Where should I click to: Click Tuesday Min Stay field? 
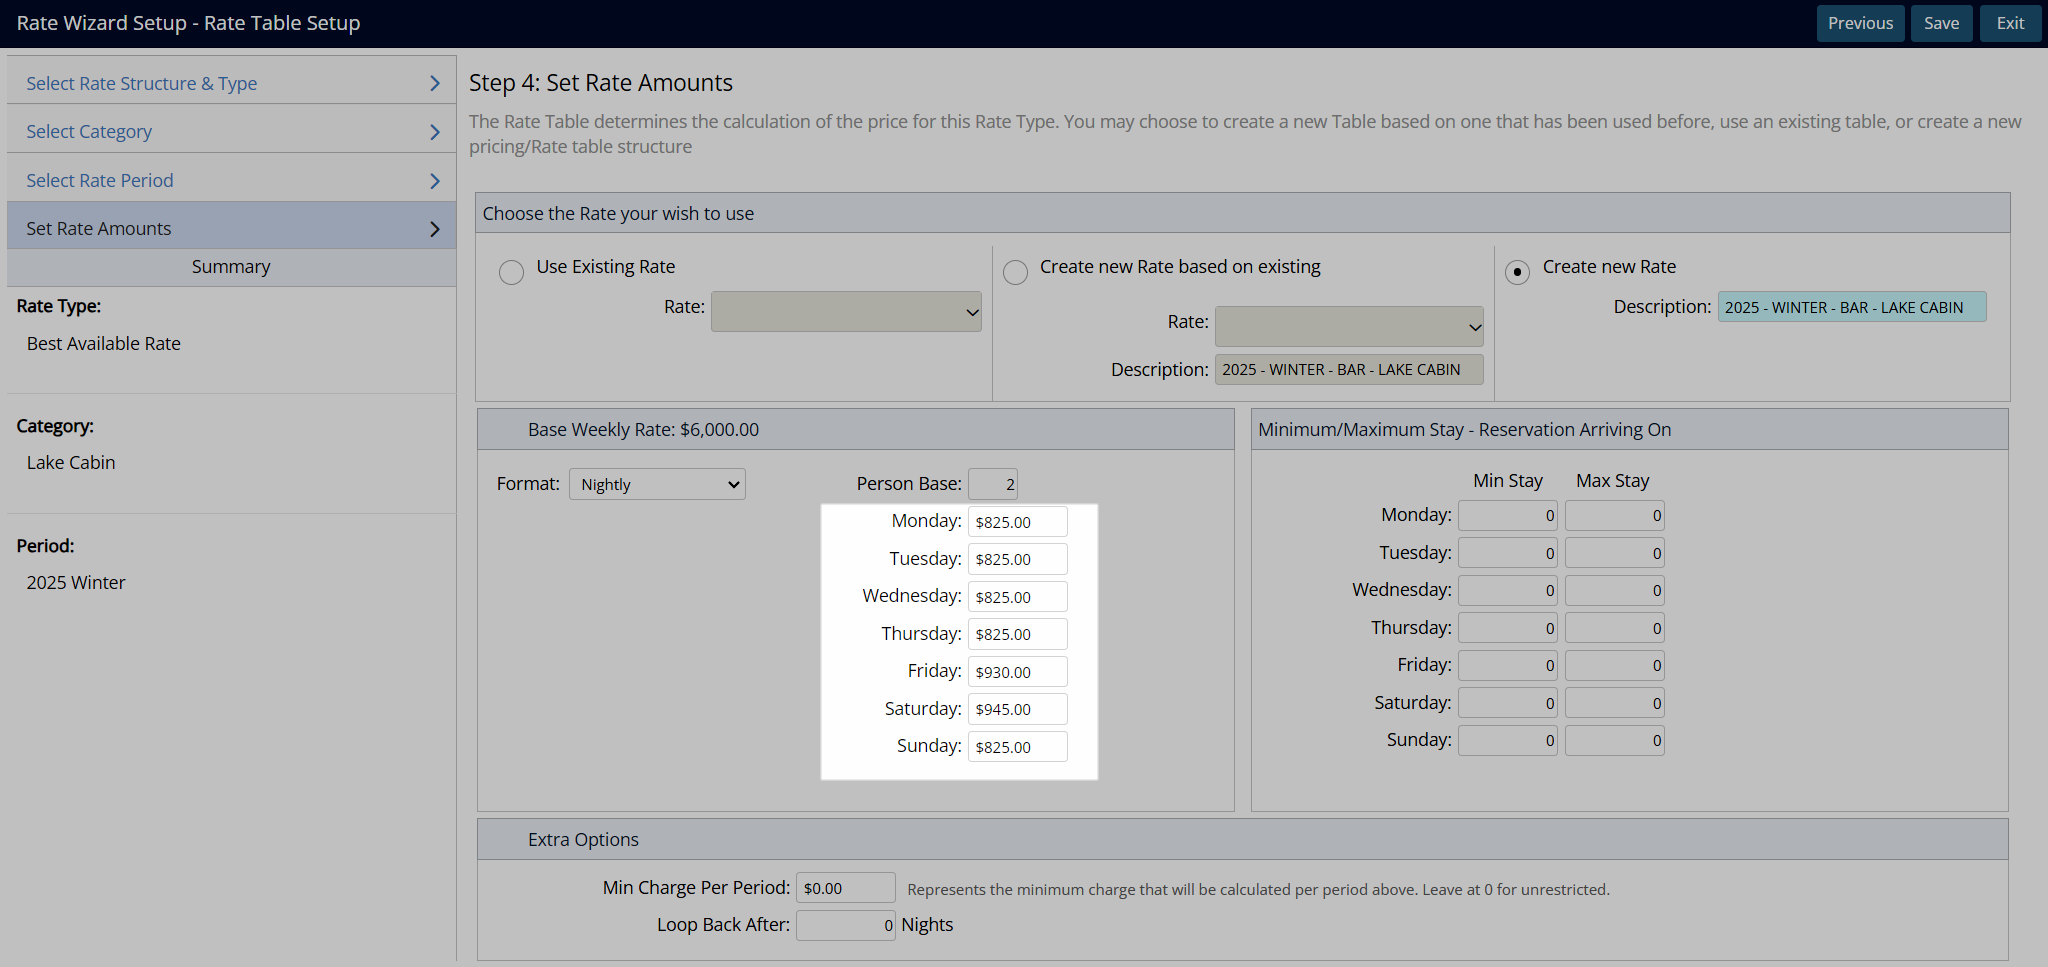click(1507, 553)
